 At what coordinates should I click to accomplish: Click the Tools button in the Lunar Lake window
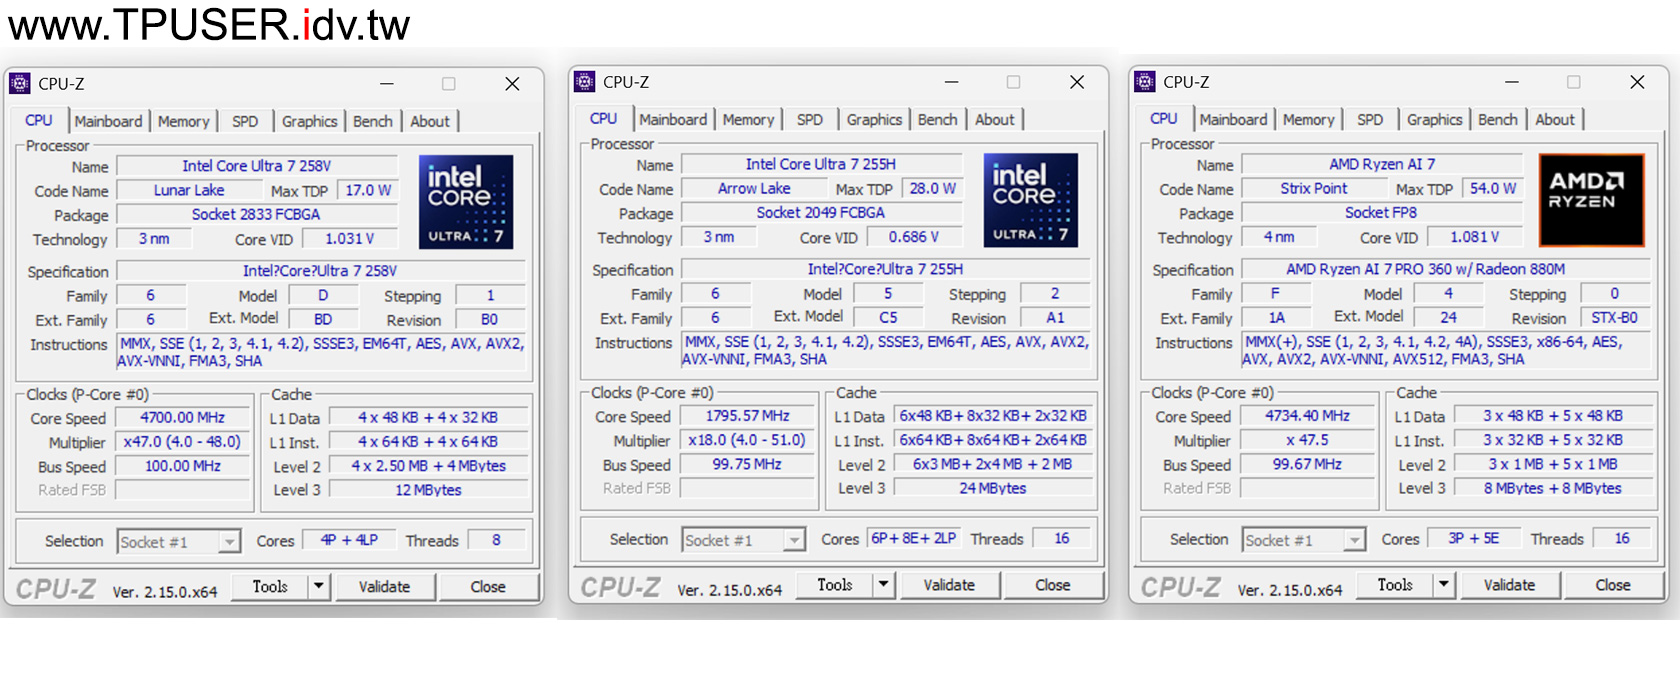tap(270, 587)
